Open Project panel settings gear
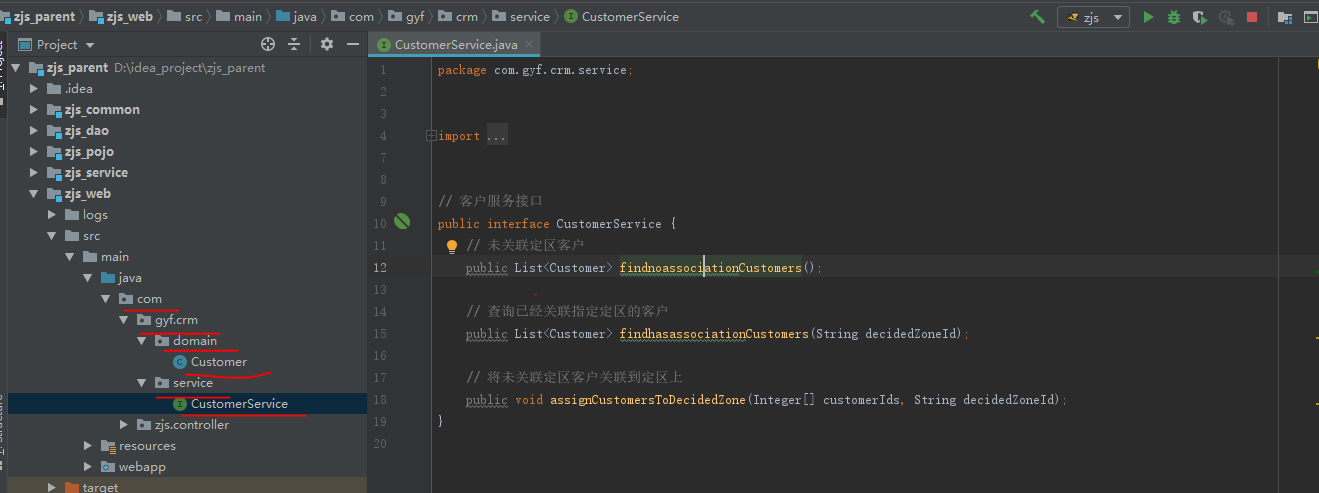 click(327, 44)
